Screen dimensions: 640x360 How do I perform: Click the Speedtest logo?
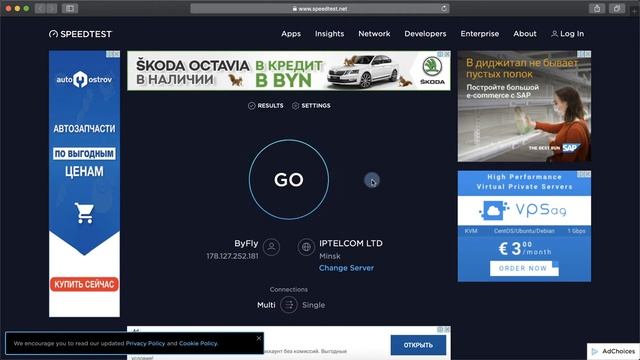click(x=80, y=34)
